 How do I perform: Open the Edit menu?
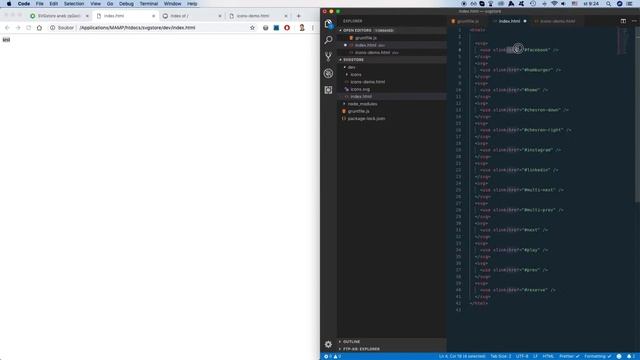point(53,4)
